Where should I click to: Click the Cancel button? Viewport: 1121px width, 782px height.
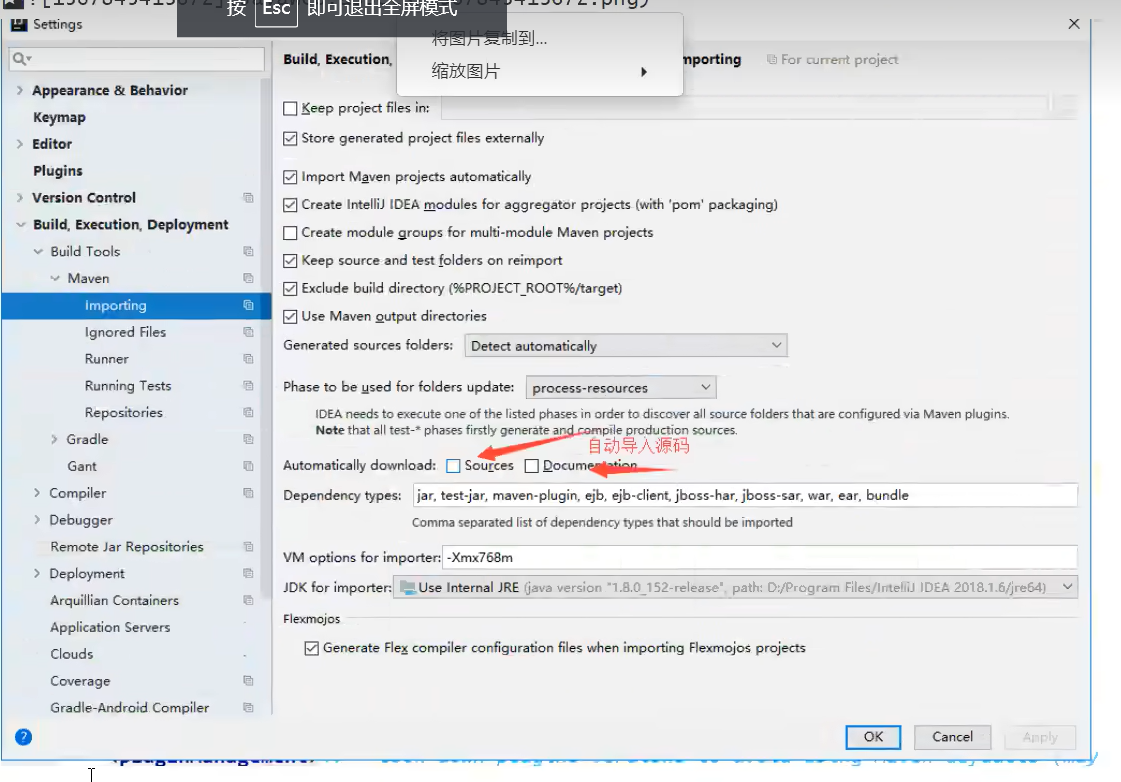click(x=952, y=737)
